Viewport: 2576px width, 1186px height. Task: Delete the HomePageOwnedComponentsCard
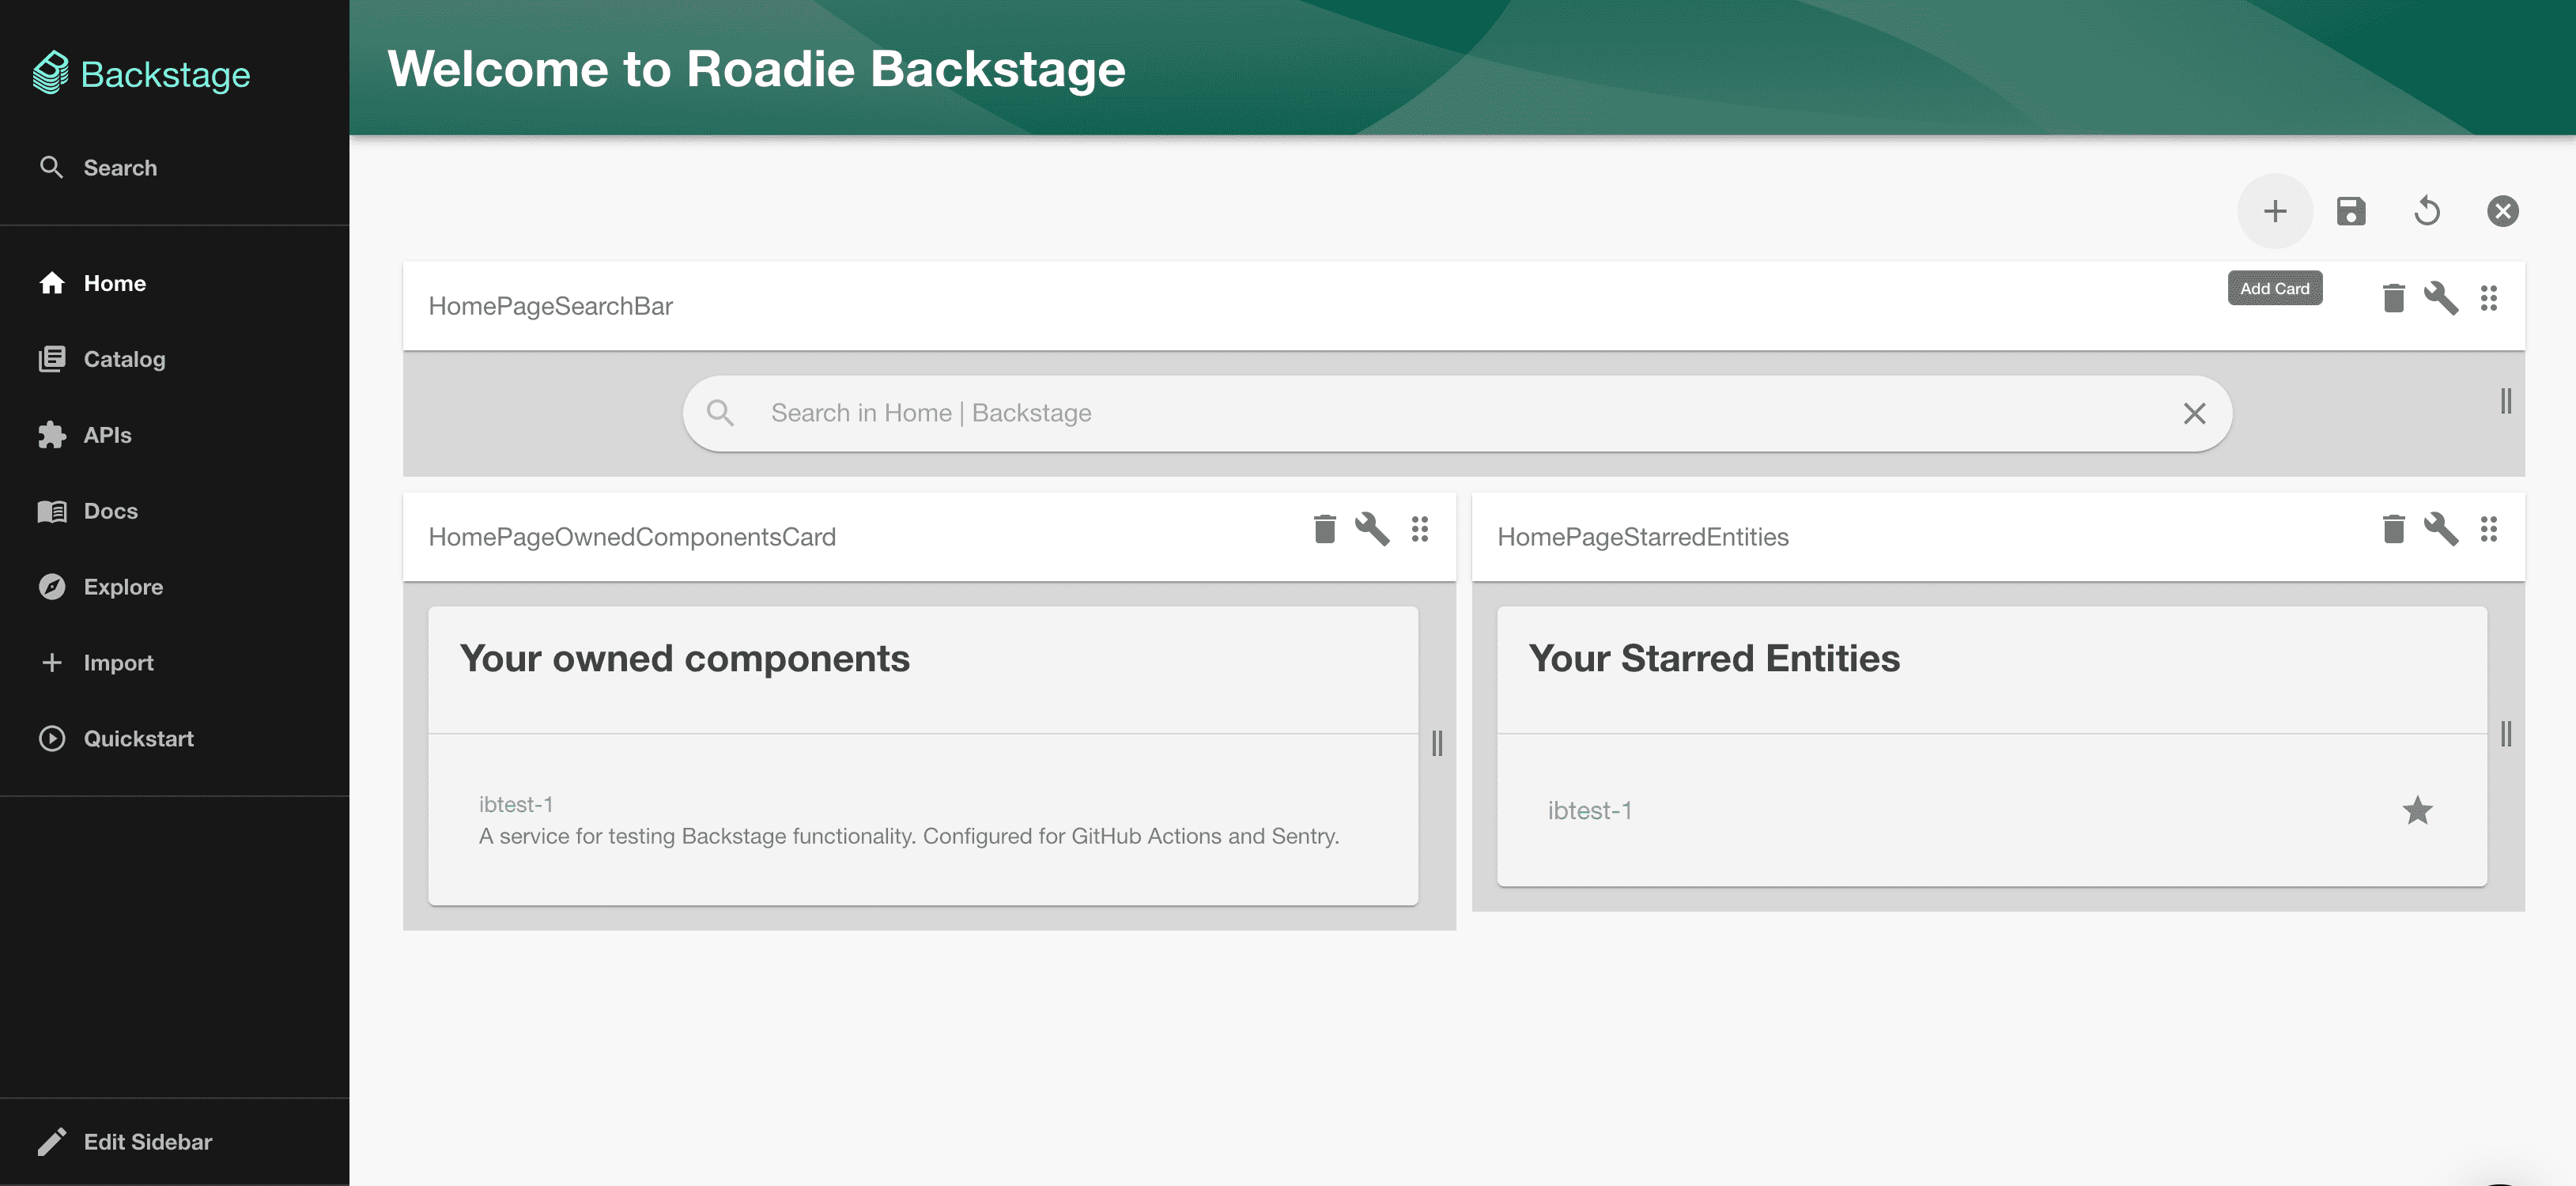1325,529
